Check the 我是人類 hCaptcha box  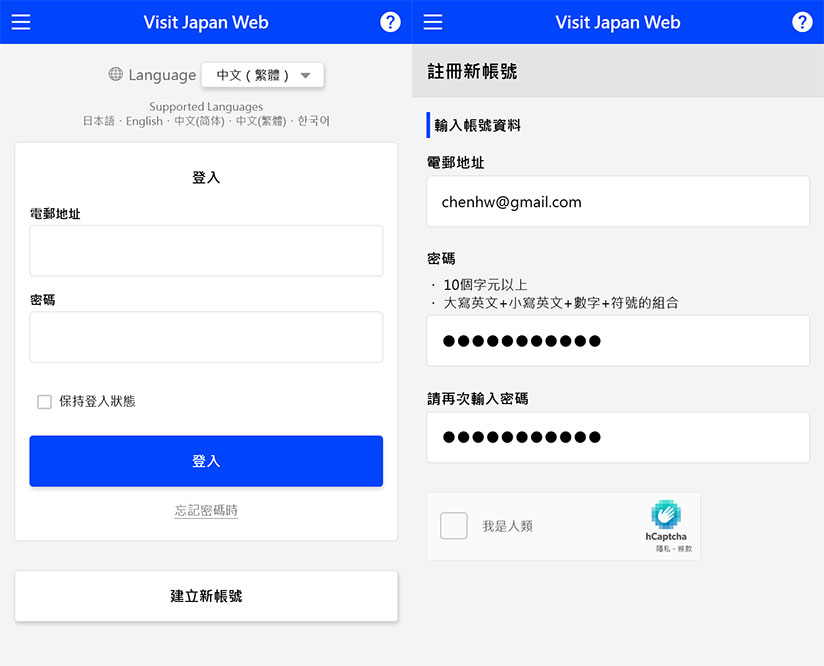point(454,526)
